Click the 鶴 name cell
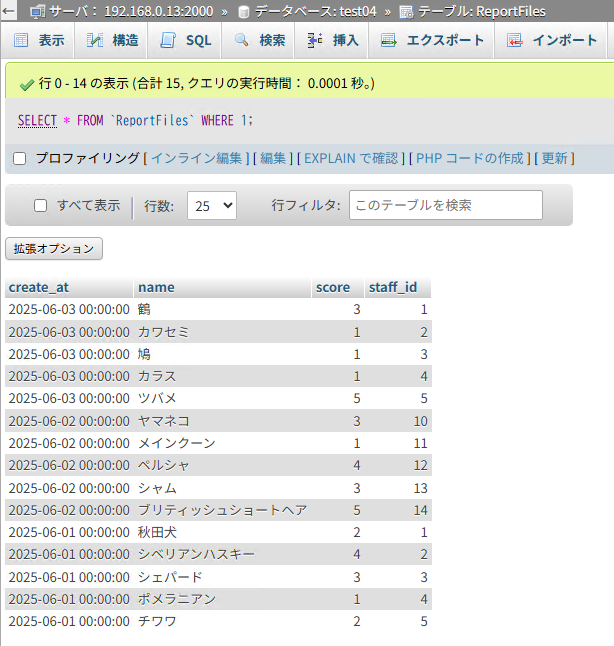This screenshot has height=646, width=614. (222, 309)
